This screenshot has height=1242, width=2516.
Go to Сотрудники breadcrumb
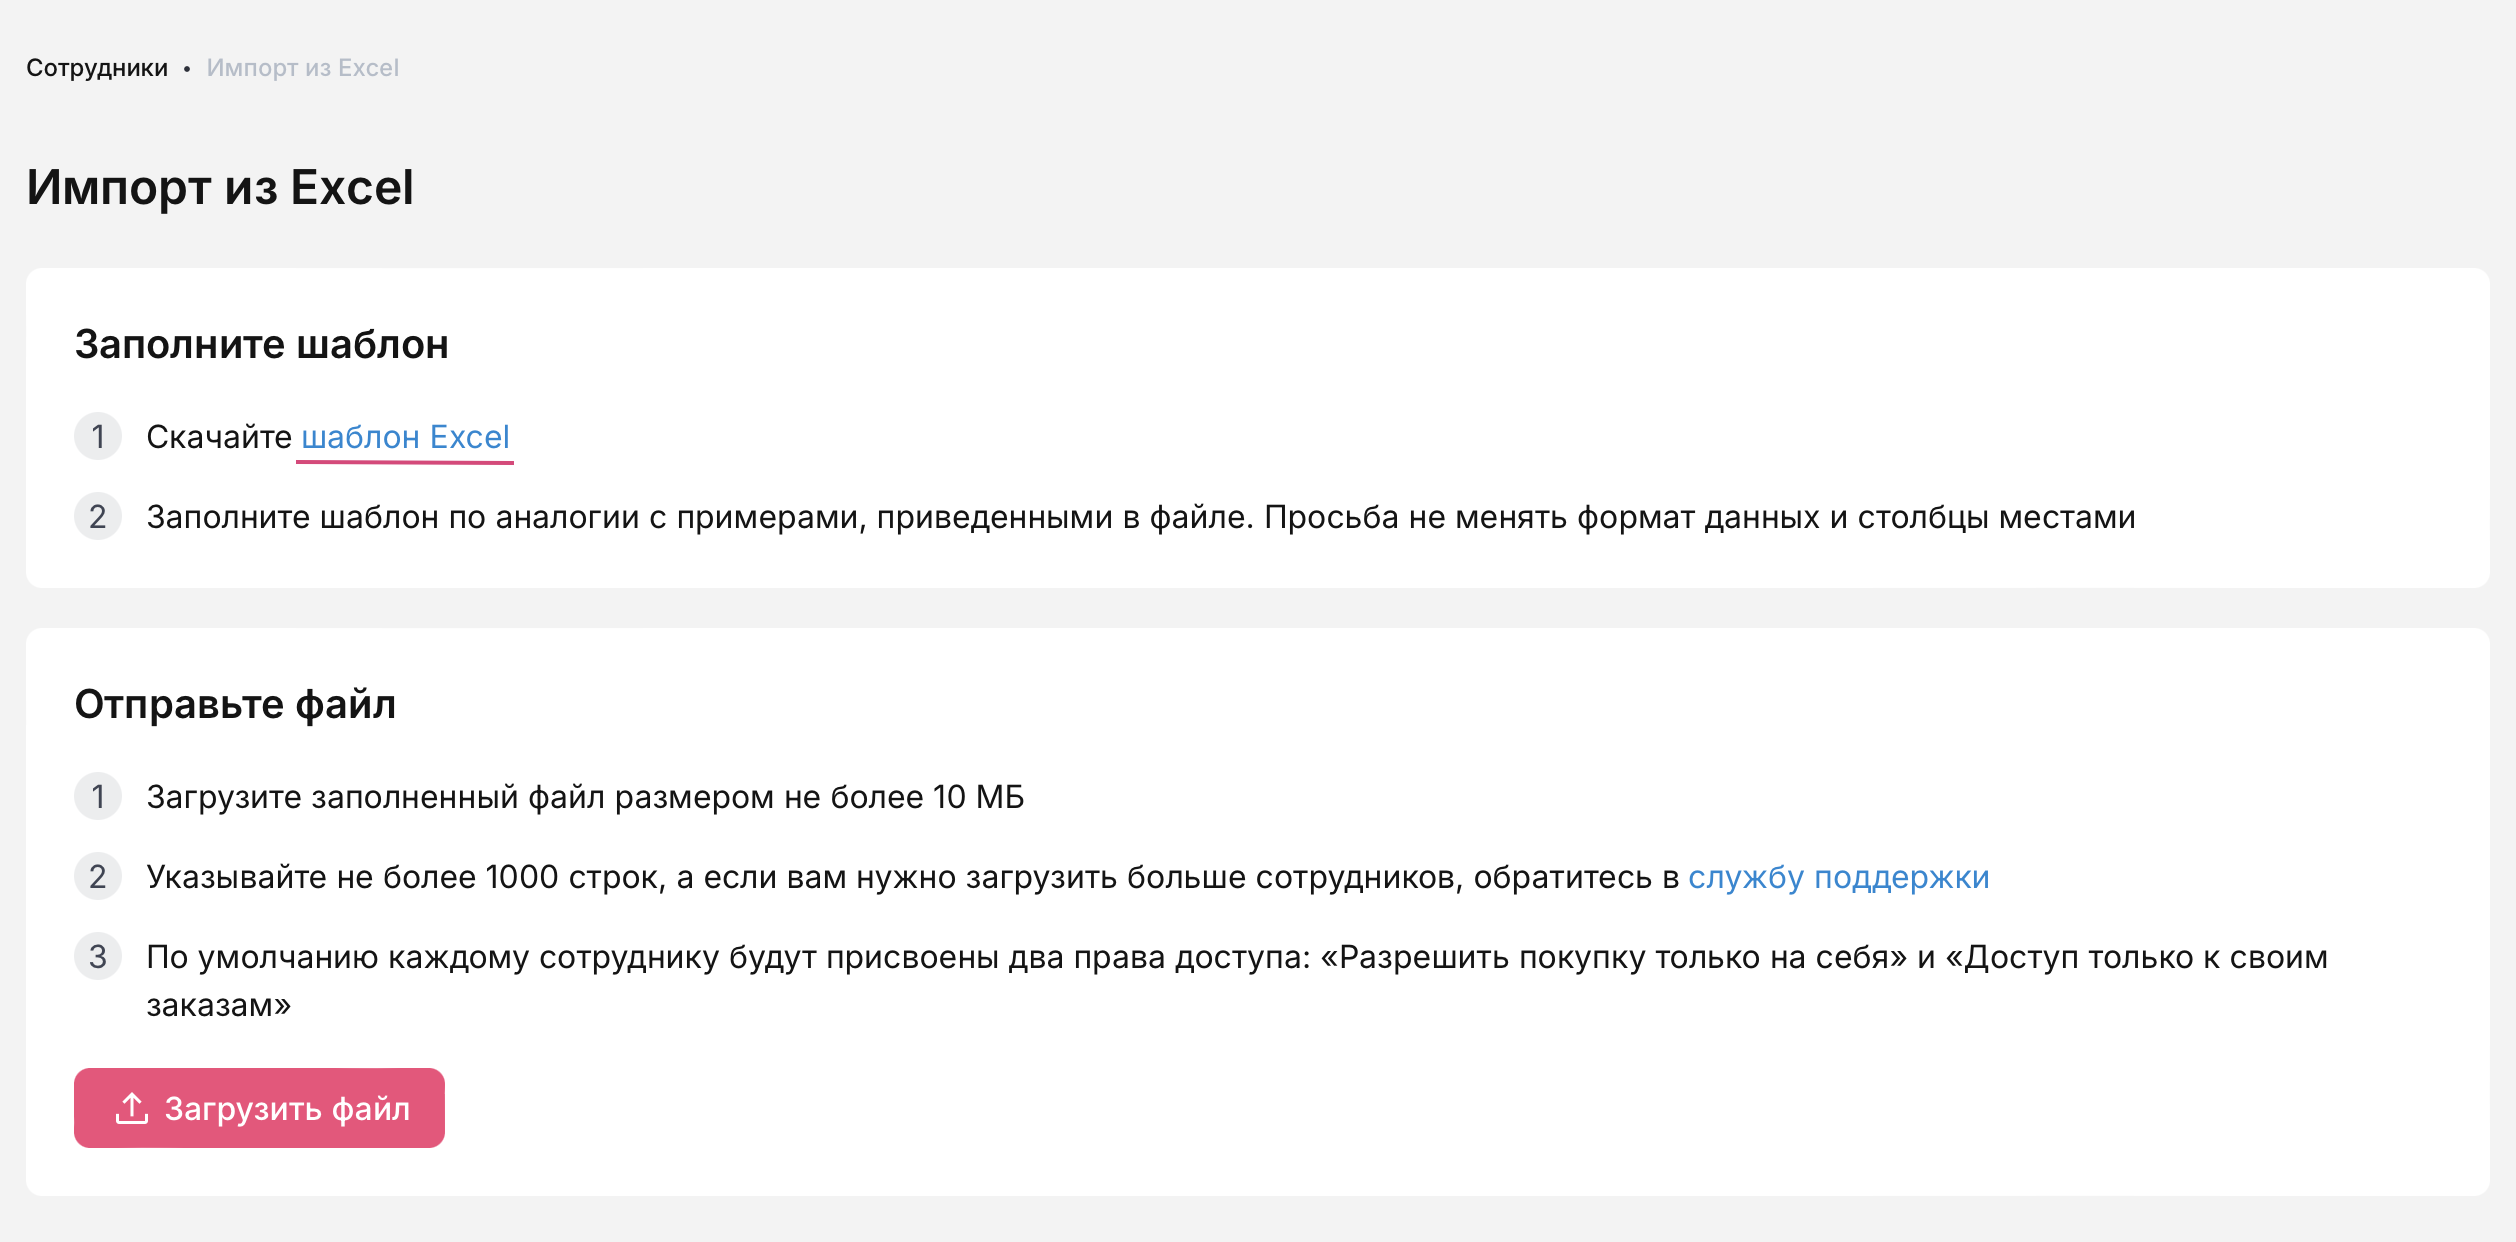[x=97, y=68]
